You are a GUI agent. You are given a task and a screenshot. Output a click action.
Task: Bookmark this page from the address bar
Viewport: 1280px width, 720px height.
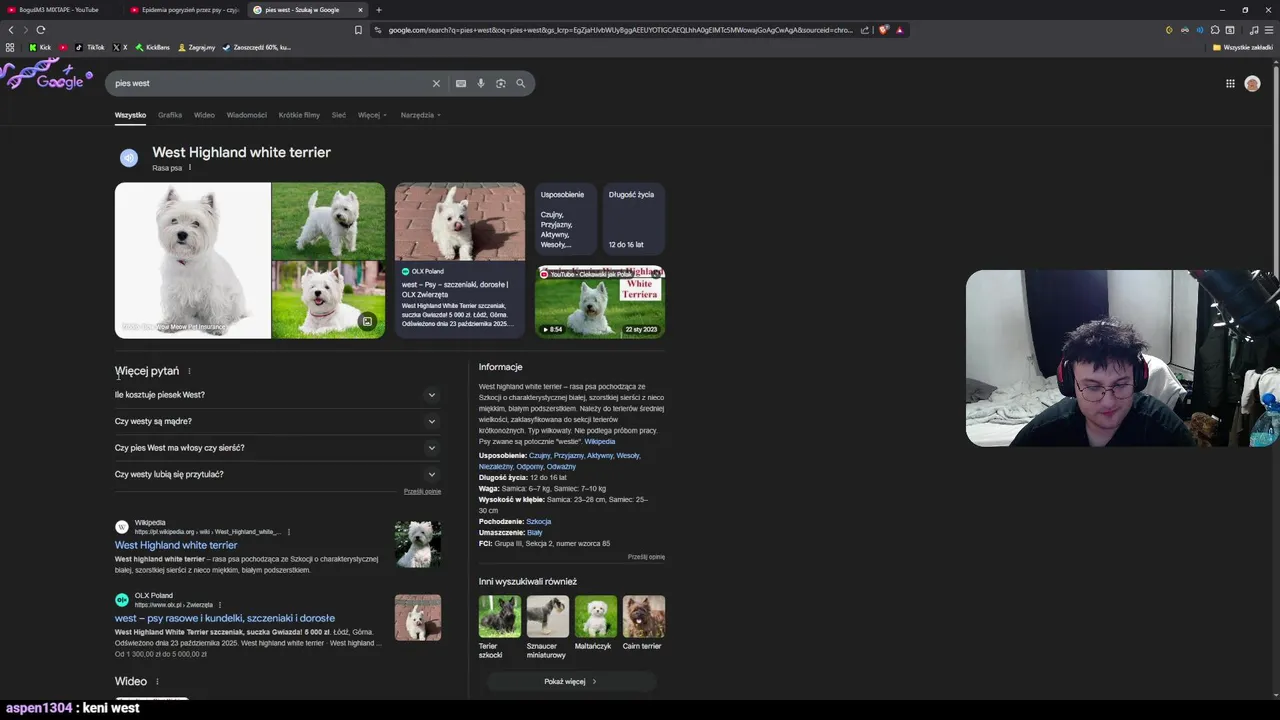[x=358, y=30]
